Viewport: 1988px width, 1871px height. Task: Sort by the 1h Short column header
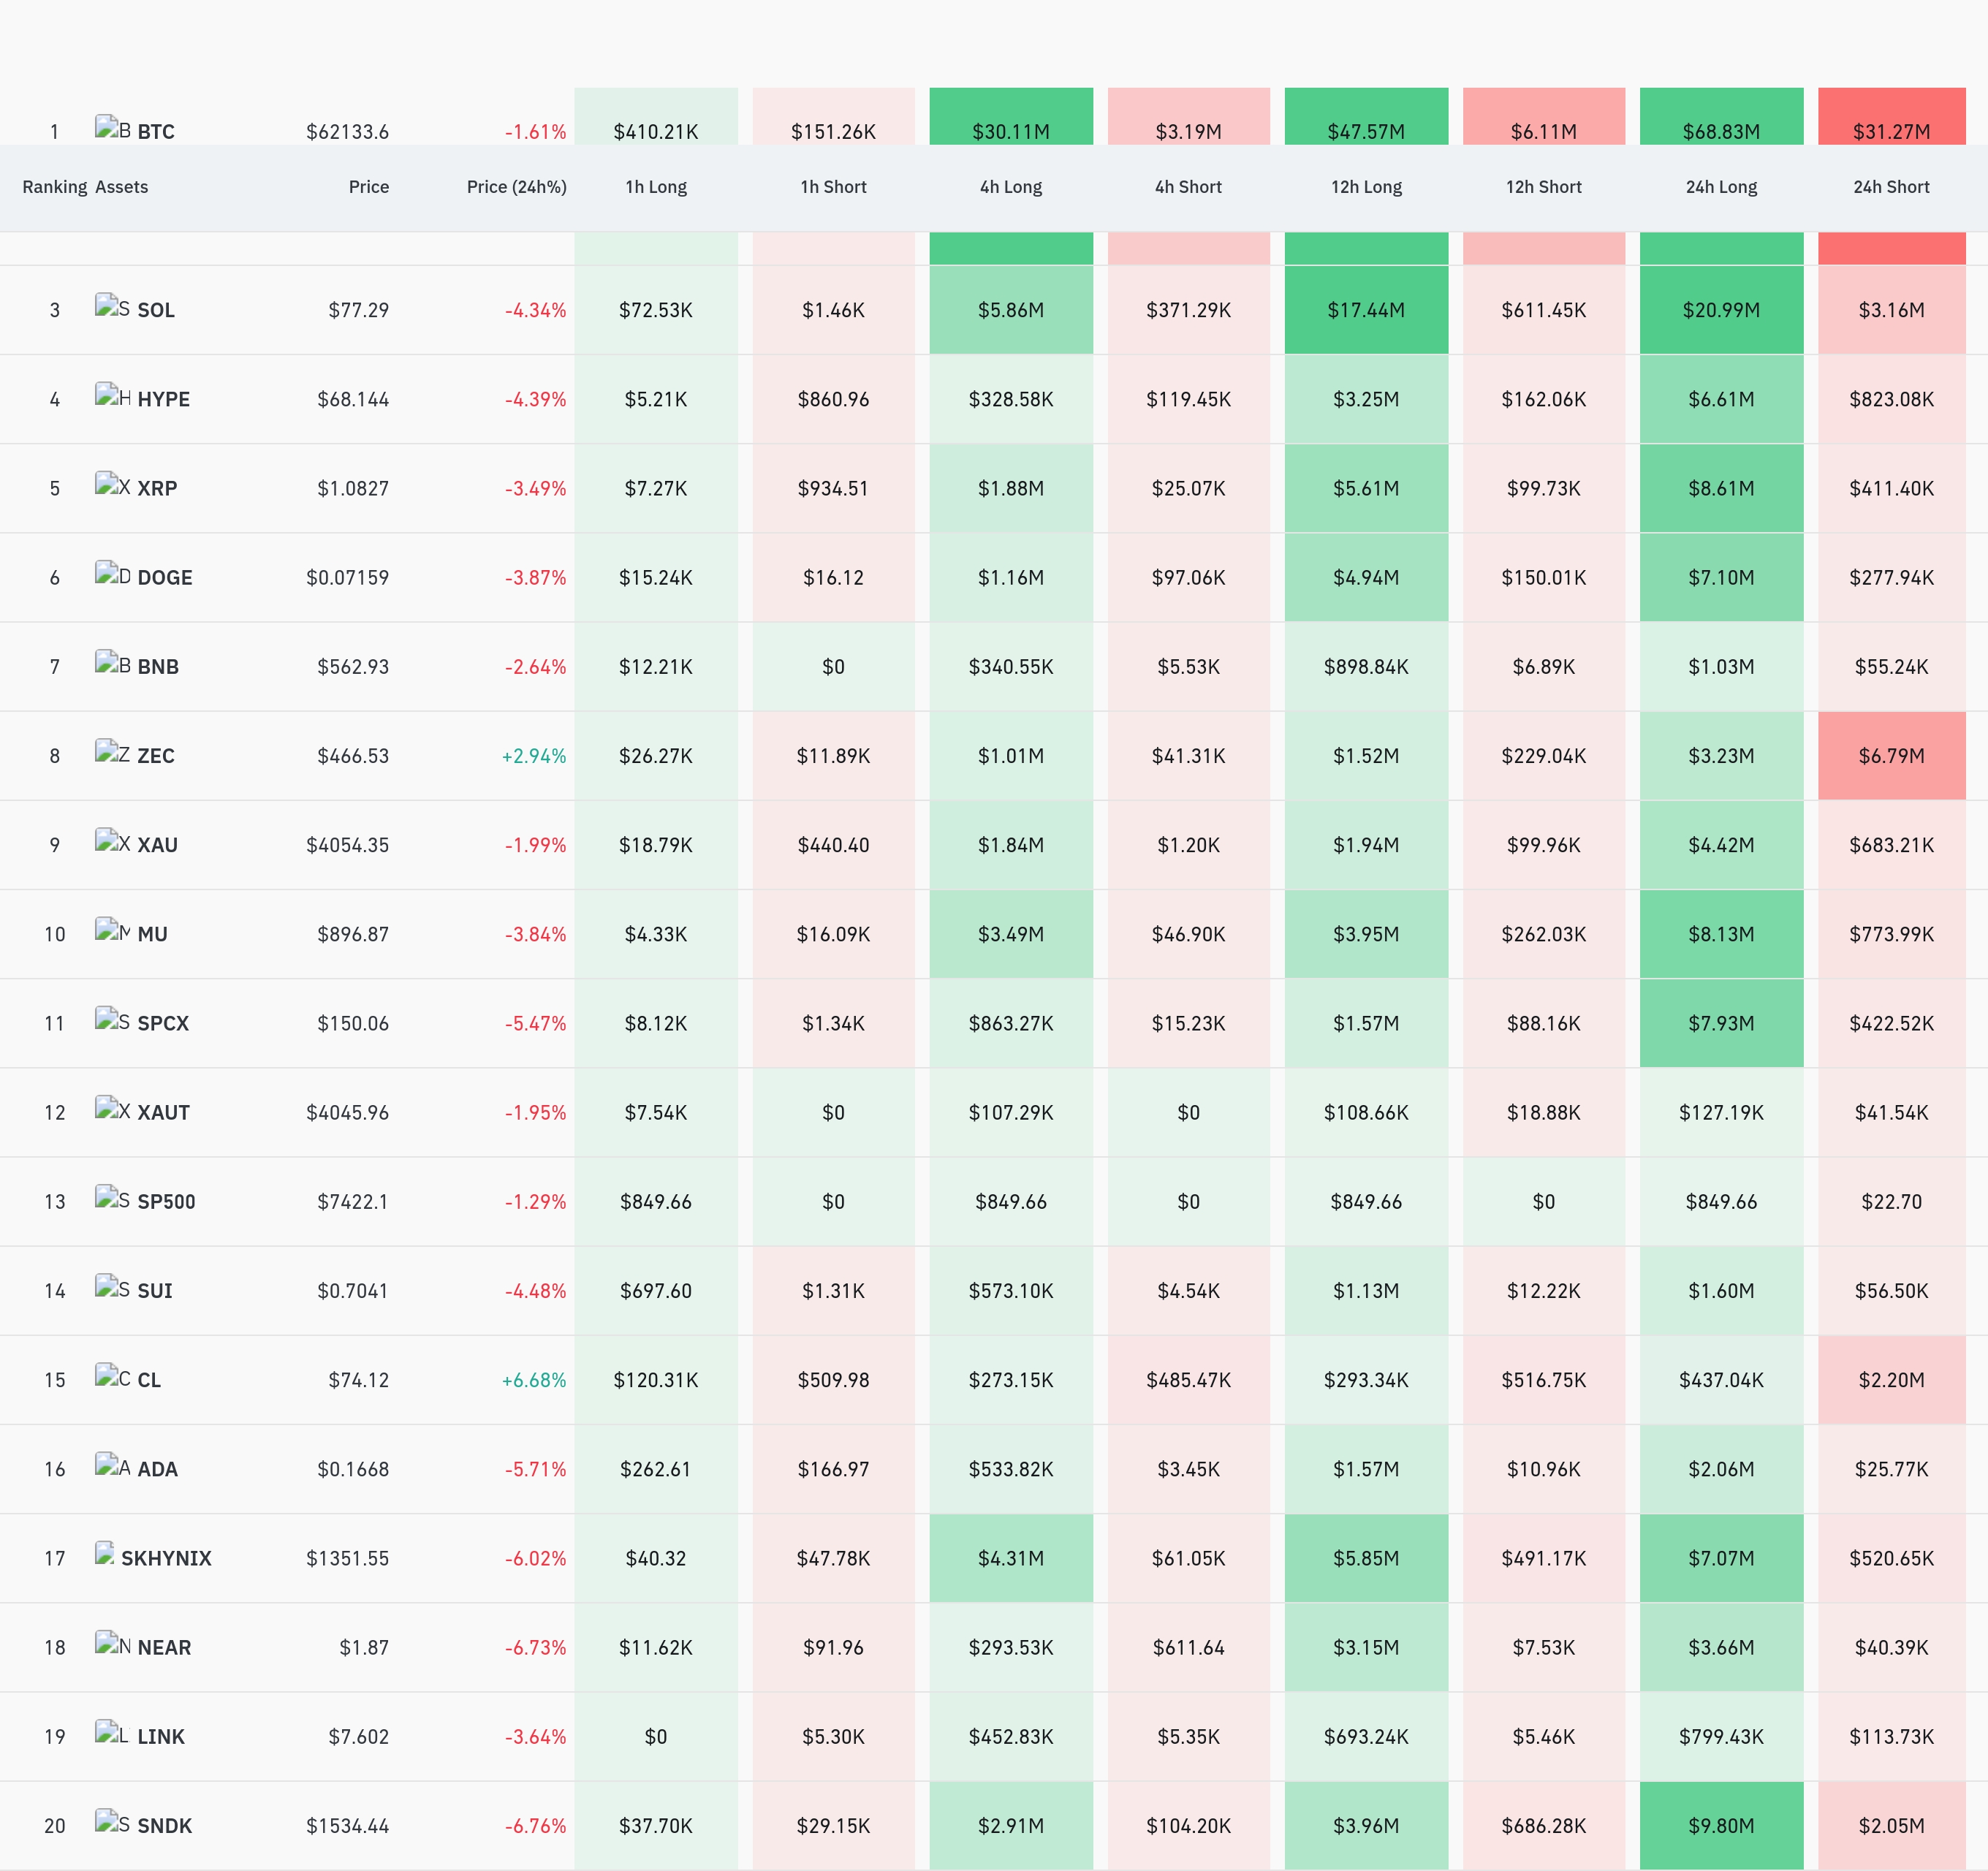tap(833, 187)
